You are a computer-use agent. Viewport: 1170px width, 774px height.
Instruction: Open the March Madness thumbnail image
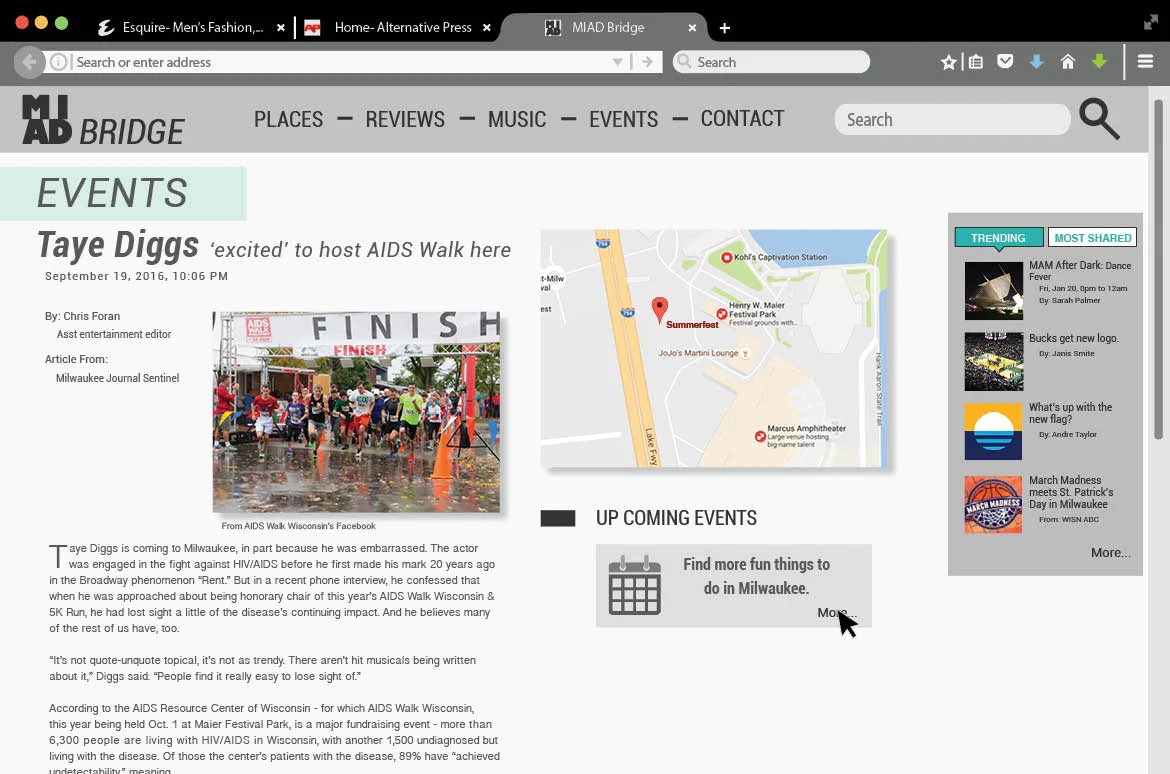(x=993, y=505)
